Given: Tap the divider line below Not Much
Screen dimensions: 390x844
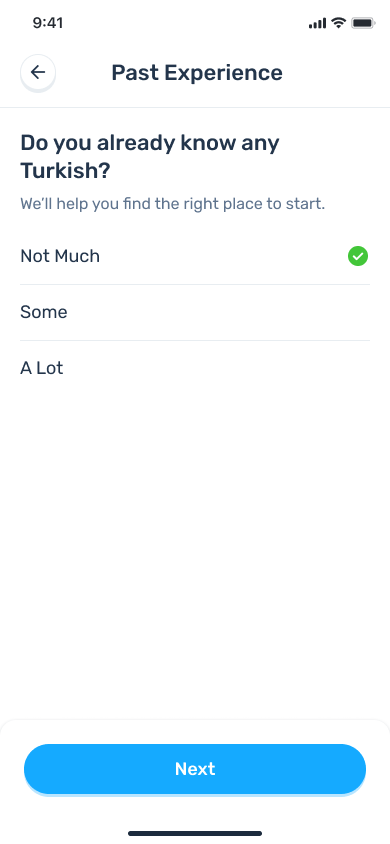Looking at the screenshot, I should coord(195,284).
